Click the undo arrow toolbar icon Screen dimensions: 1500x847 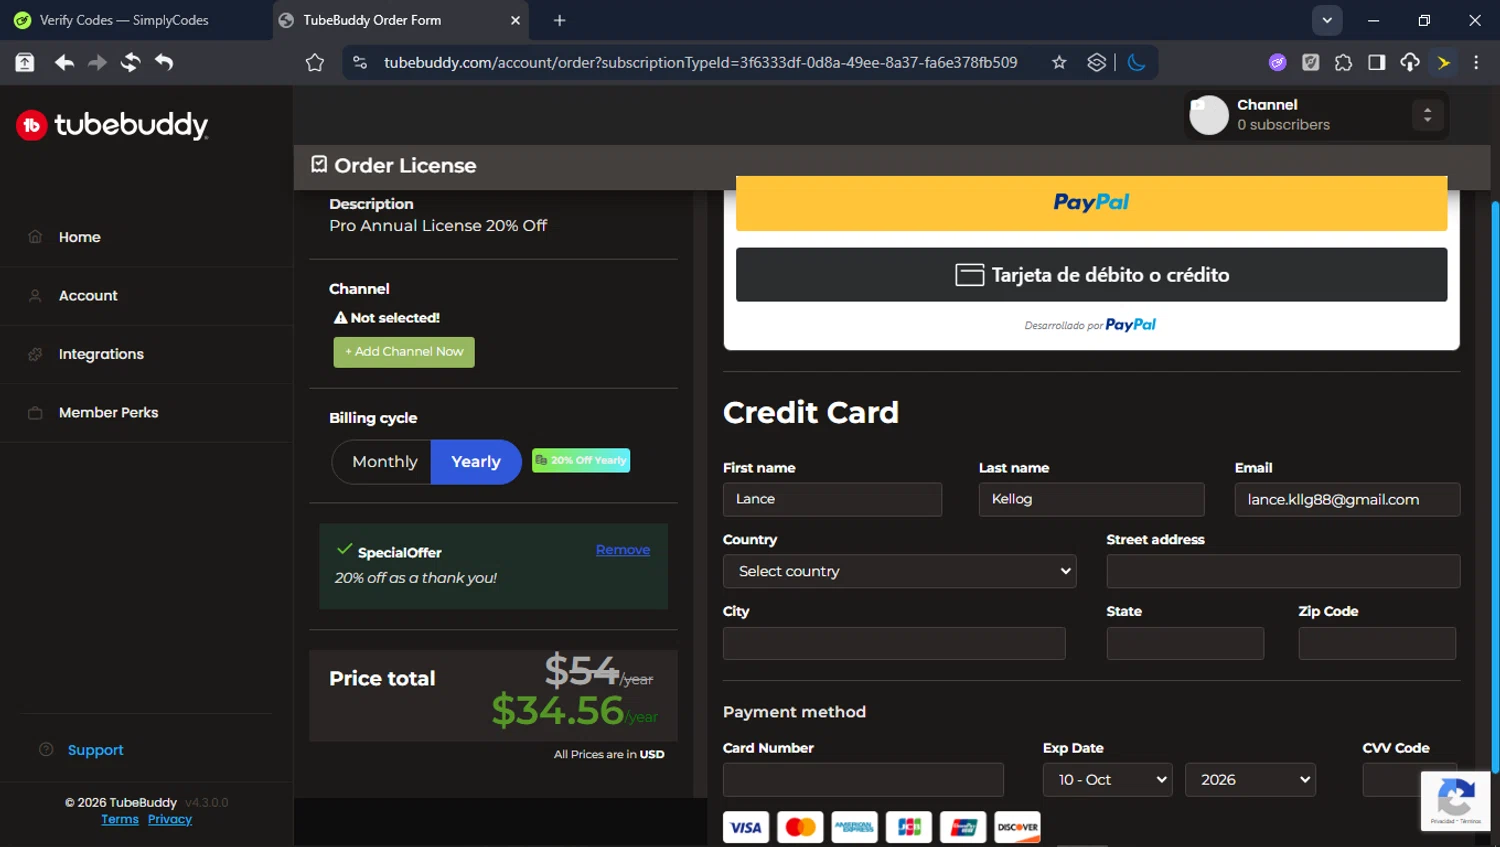click(164, 63)
